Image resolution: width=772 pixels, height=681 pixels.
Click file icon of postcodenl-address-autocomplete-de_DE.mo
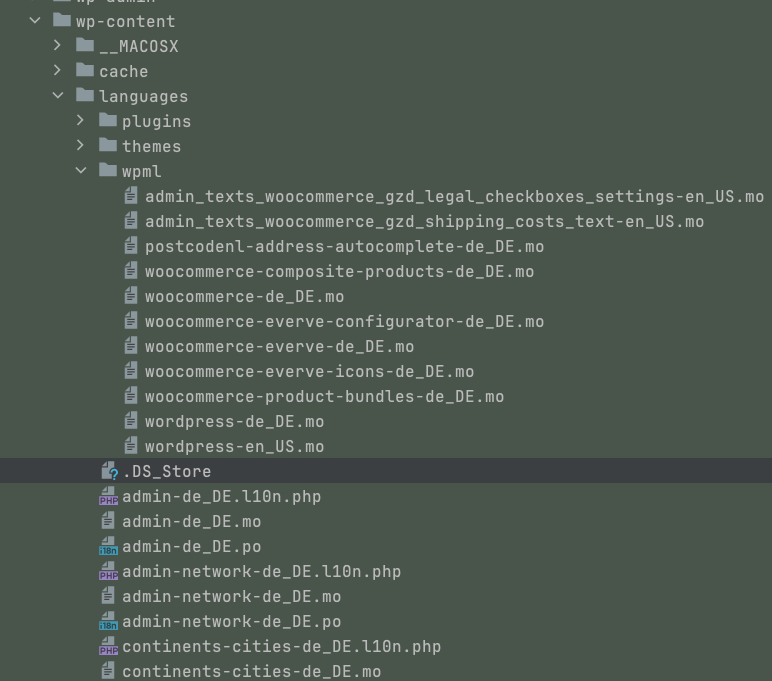tap(131, 246)
